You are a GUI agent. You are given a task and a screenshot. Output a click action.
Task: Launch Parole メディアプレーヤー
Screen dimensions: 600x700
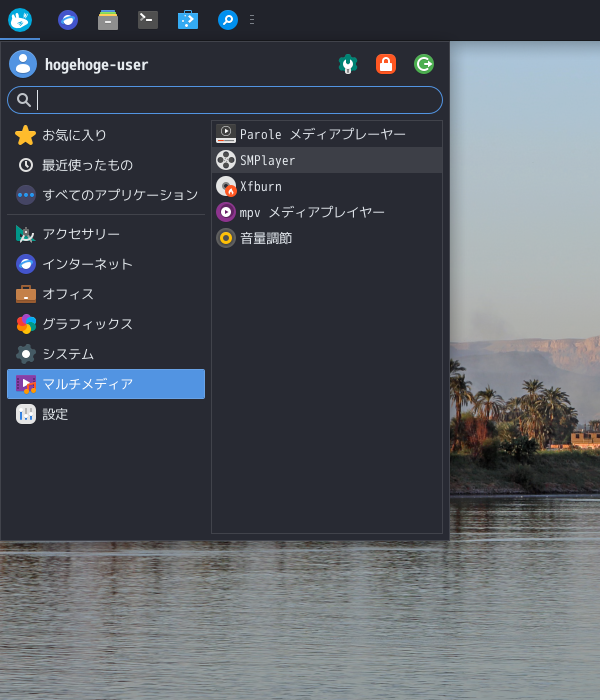point(327,134)
